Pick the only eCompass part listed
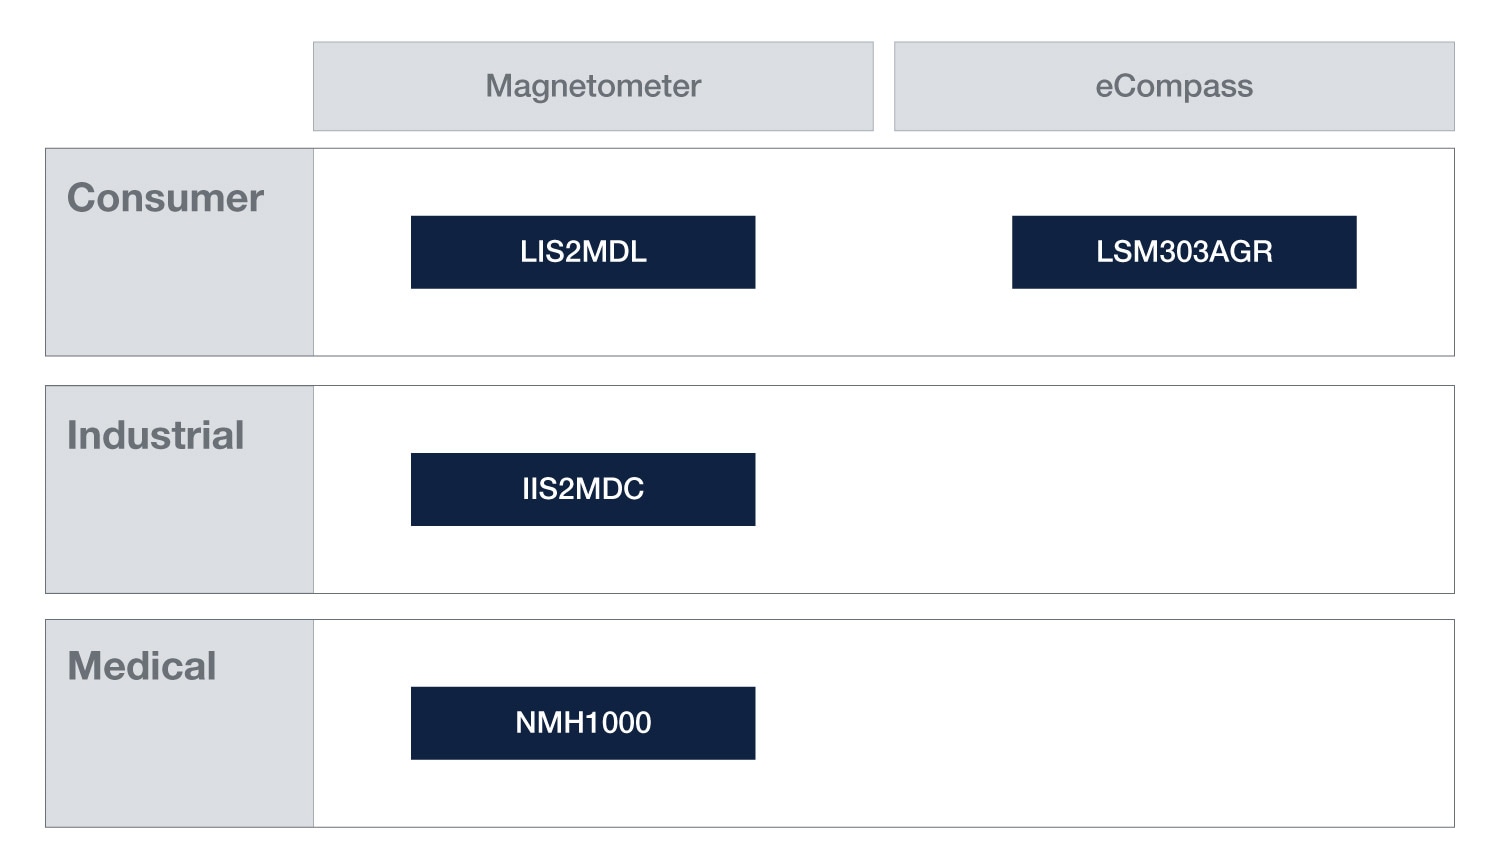Image resolution: width=1500 pixels, height=865 pixels. click(x=1184, y=252)
